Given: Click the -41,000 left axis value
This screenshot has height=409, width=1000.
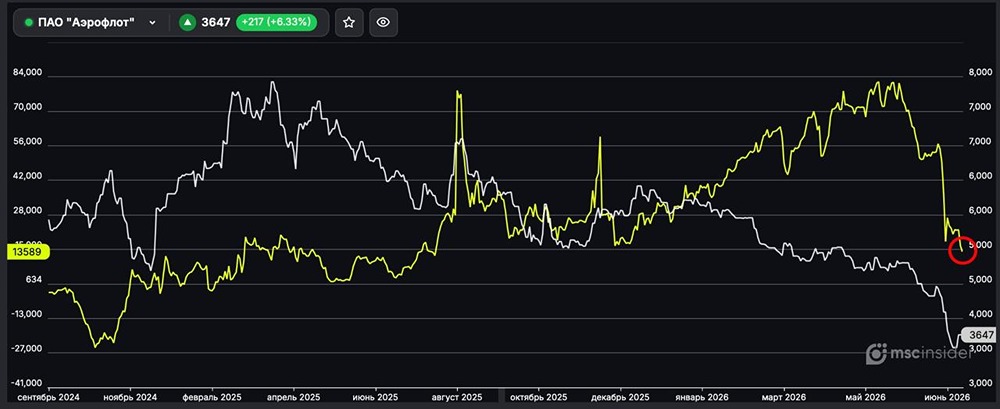Looking at the screenshot, I should pos(26,383).
